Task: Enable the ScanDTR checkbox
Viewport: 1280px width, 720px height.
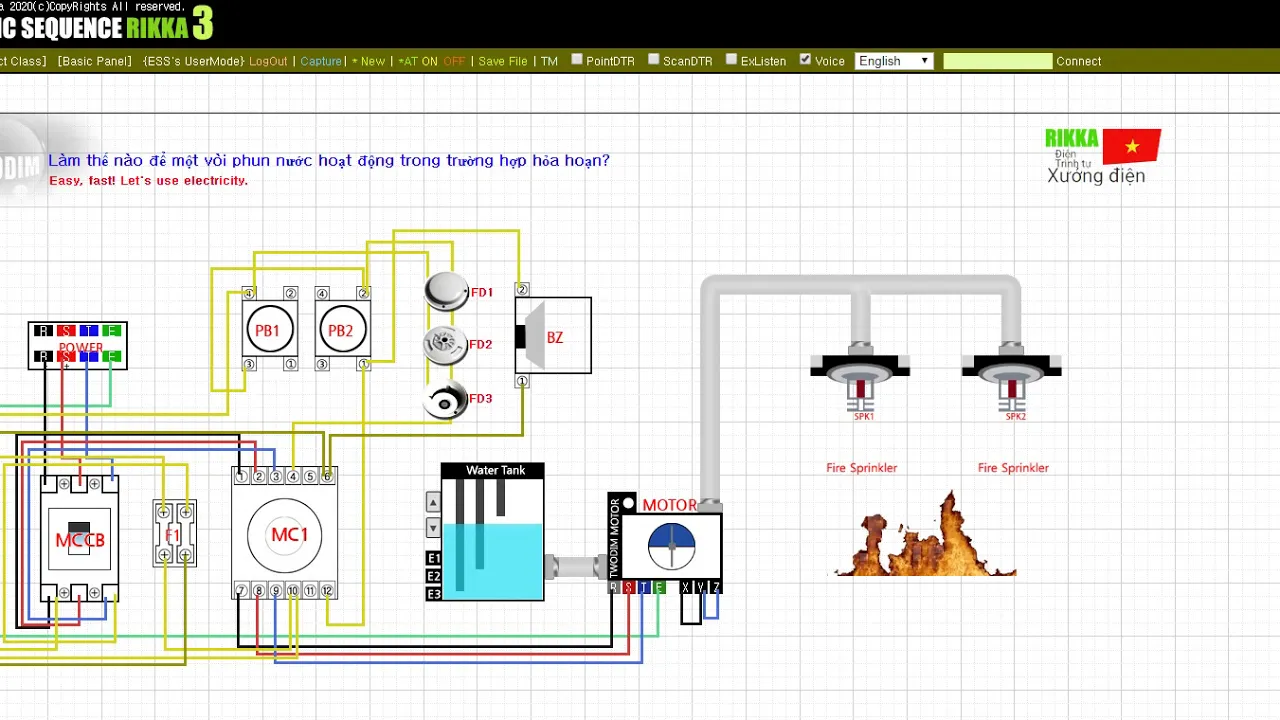Action: (654, 59)
